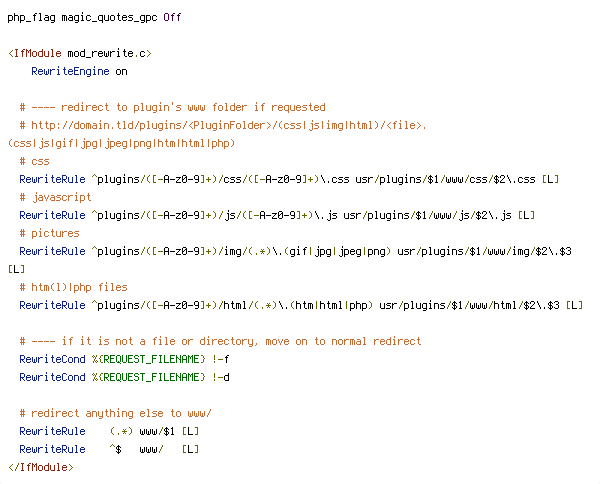Click the '# css' comment

pos(34,161)
